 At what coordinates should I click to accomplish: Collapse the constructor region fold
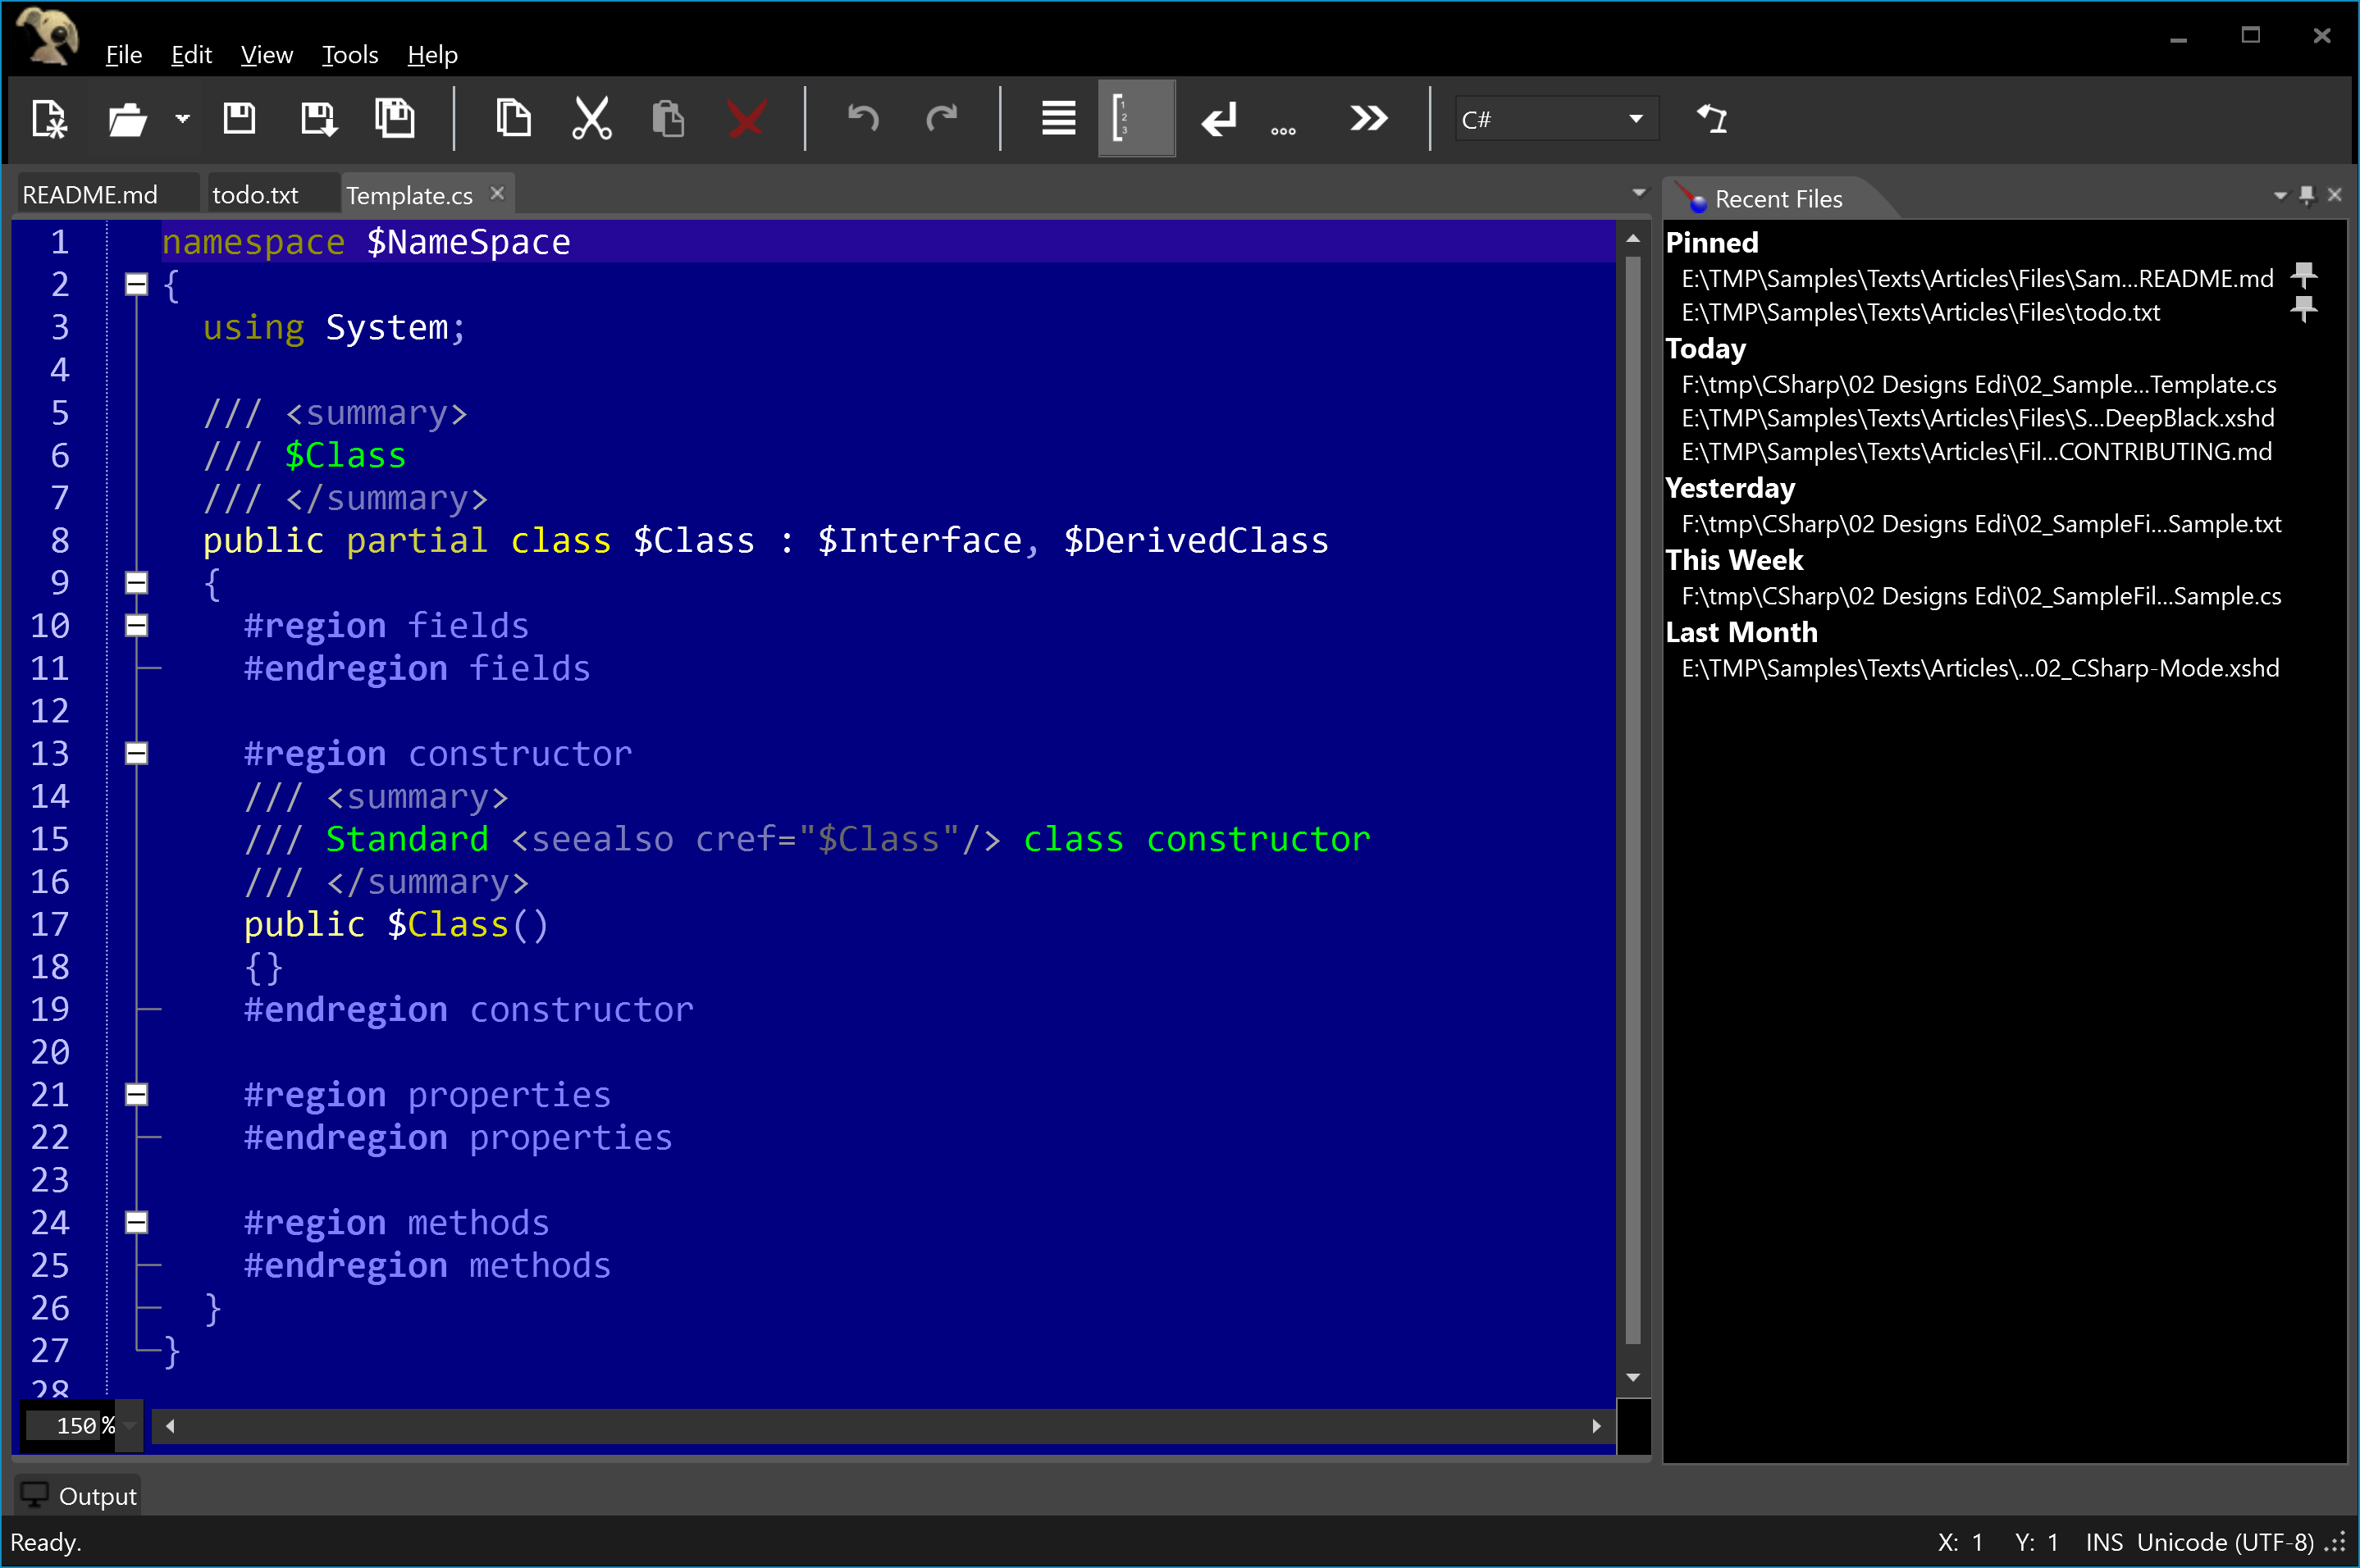(x=137, y=754)
